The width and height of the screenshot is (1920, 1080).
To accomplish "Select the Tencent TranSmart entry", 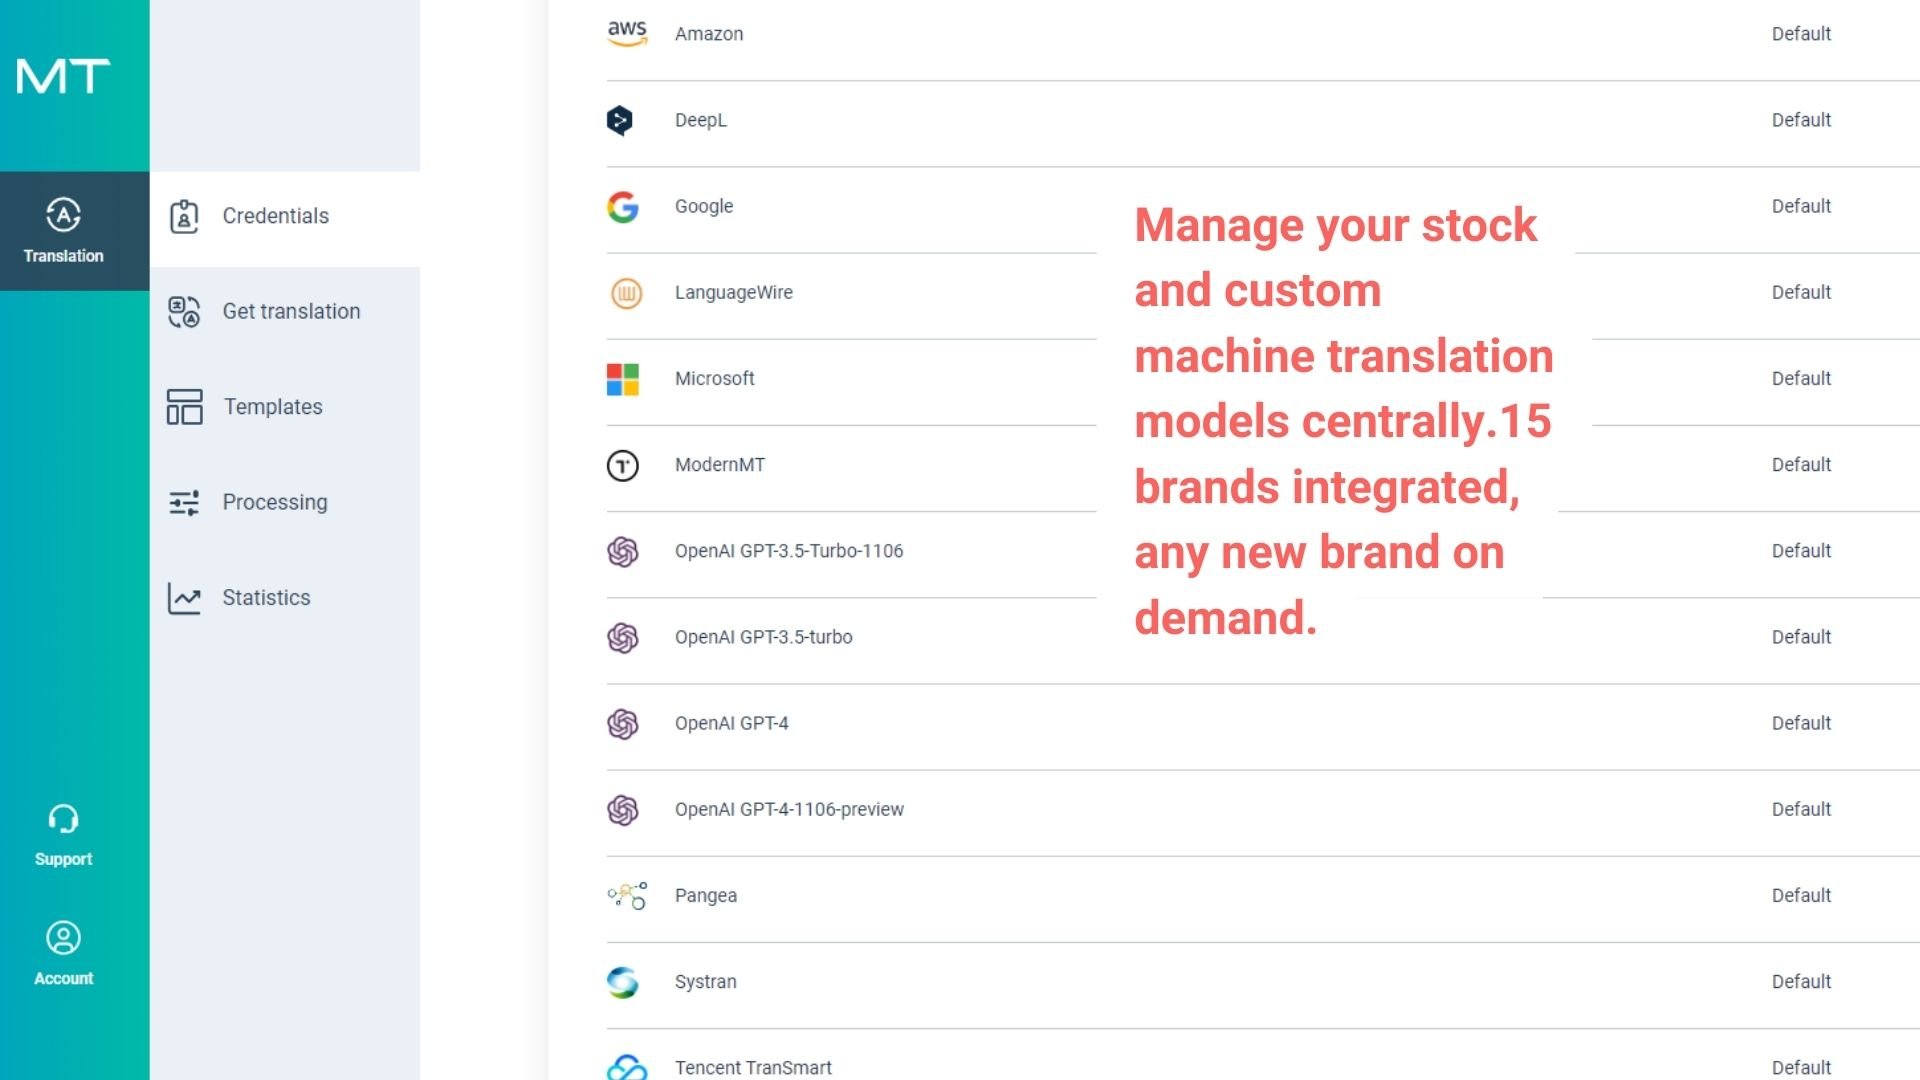I will 753,1067.
